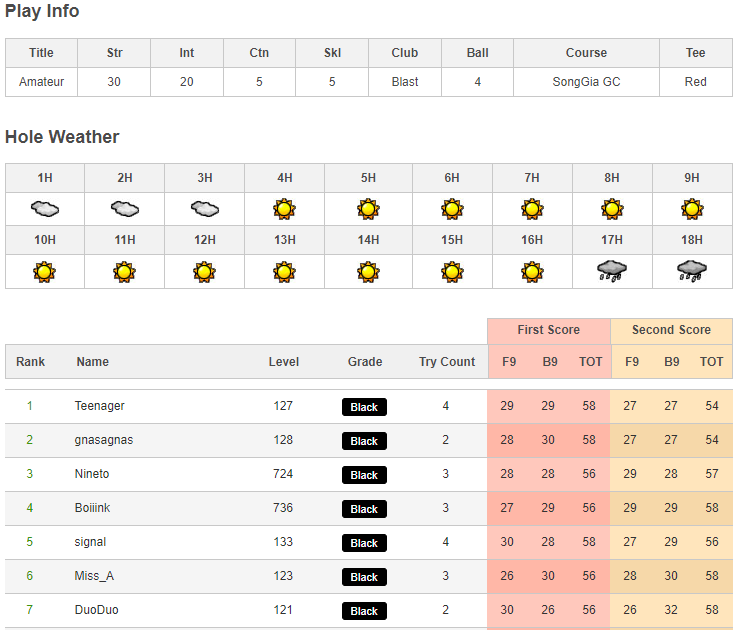
Task: Click the First Score column header
Action: pyautogui.click(x=548, y=330)
